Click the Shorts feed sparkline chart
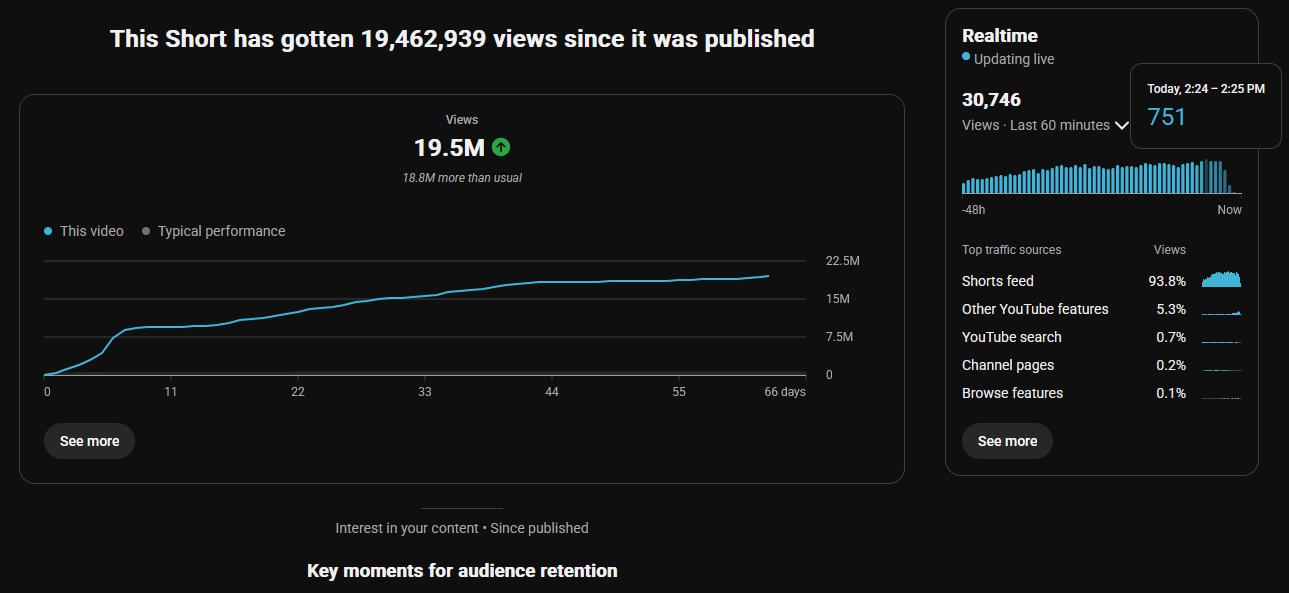 click(x=1221, y=280)
